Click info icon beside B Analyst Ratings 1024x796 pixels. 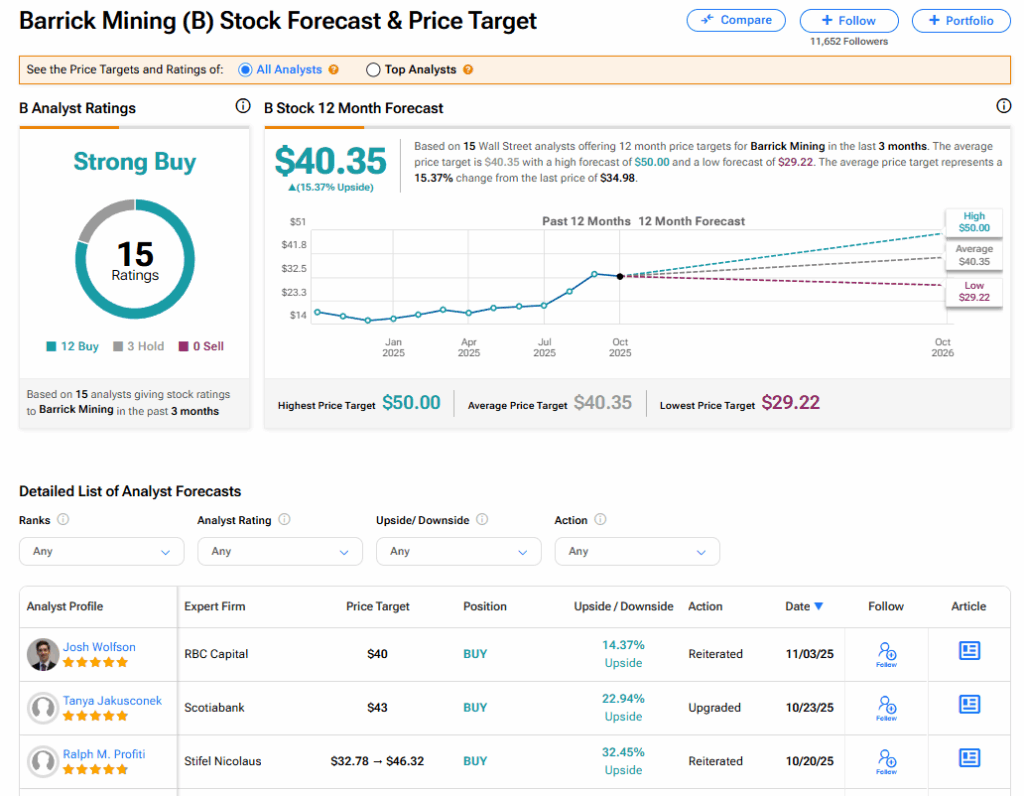242,106
